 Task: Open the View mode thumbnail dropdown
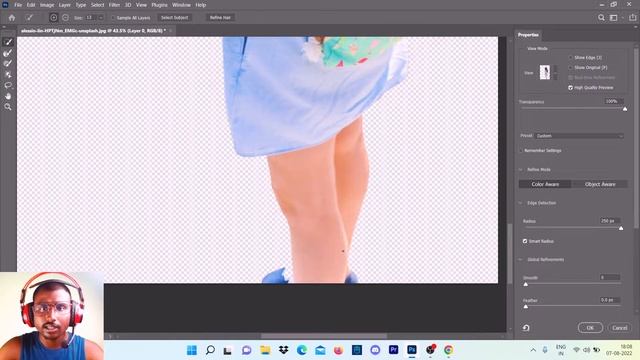[555, 73]
